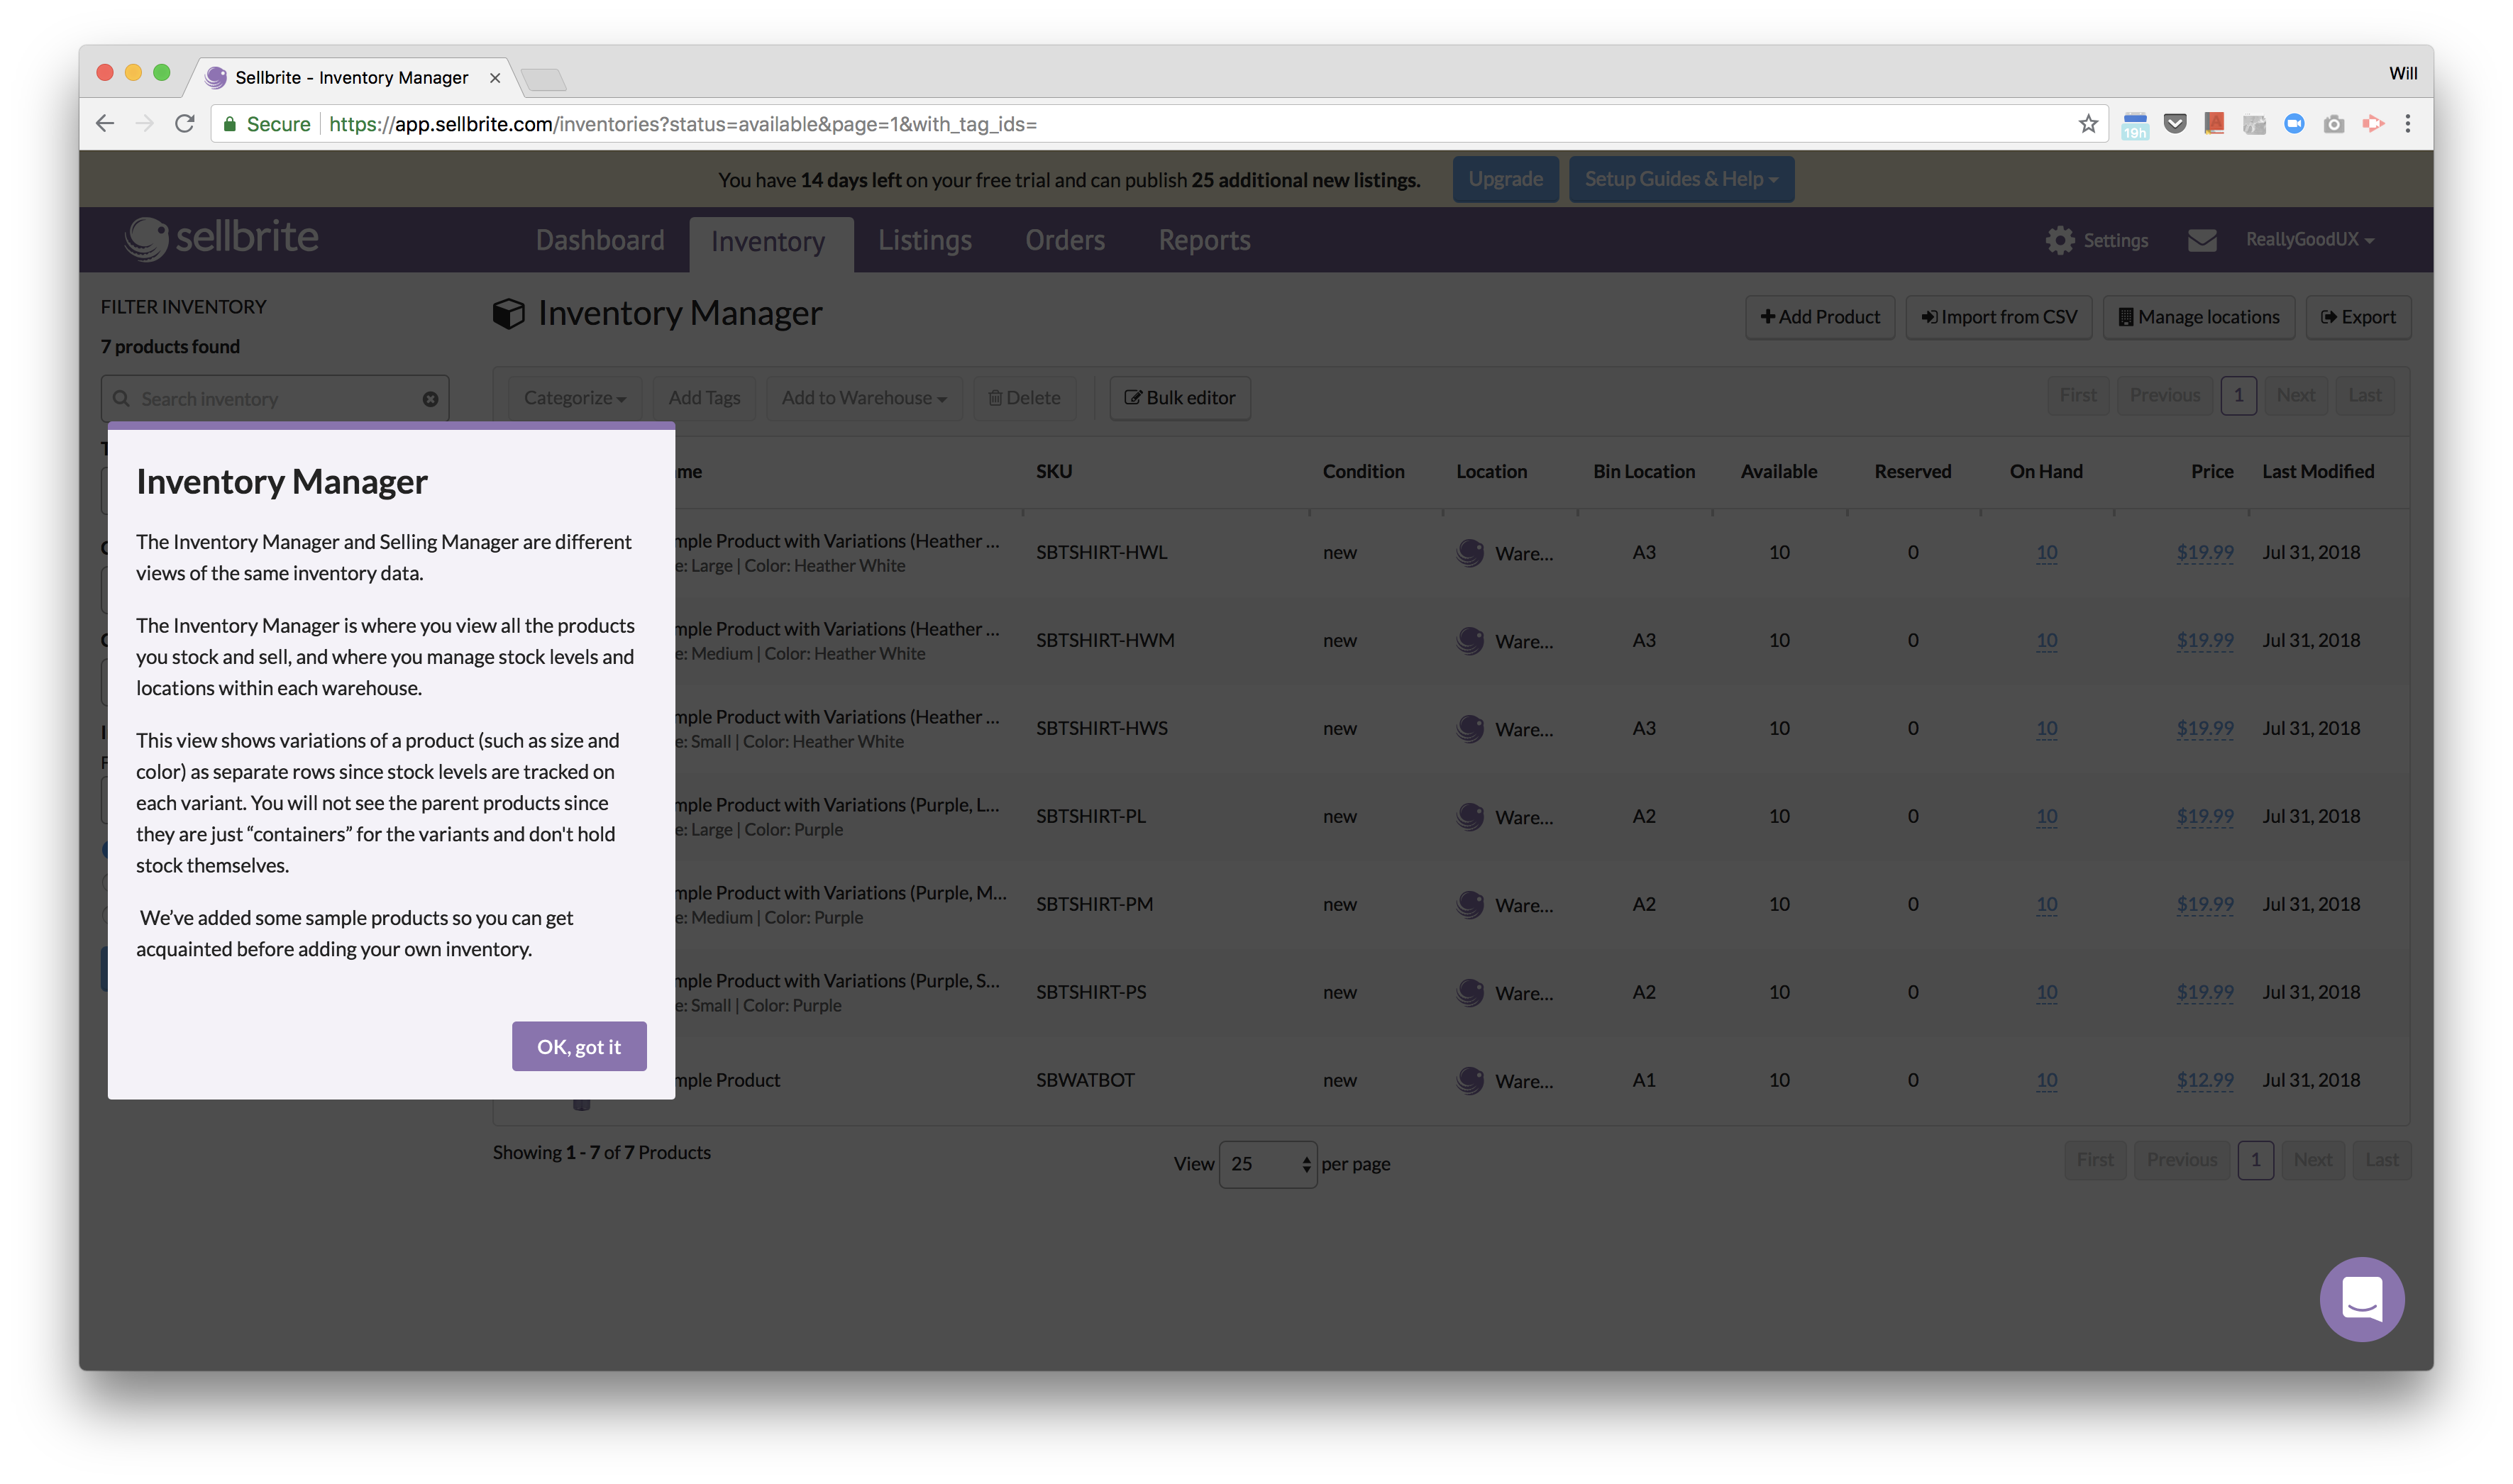Click the warehouse icon in SBWATBOT row

1470,1080
